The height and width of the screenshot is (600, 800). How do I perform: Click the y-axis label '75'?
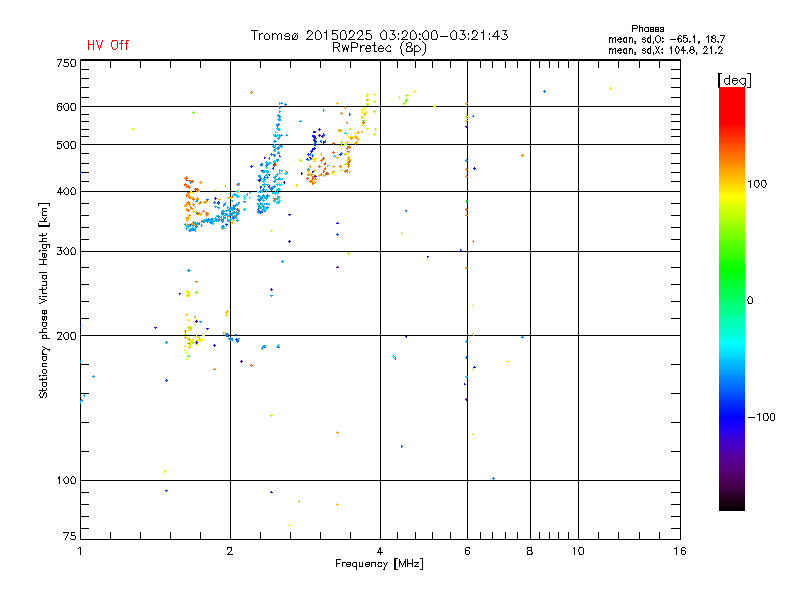click(x=70, y=536)
